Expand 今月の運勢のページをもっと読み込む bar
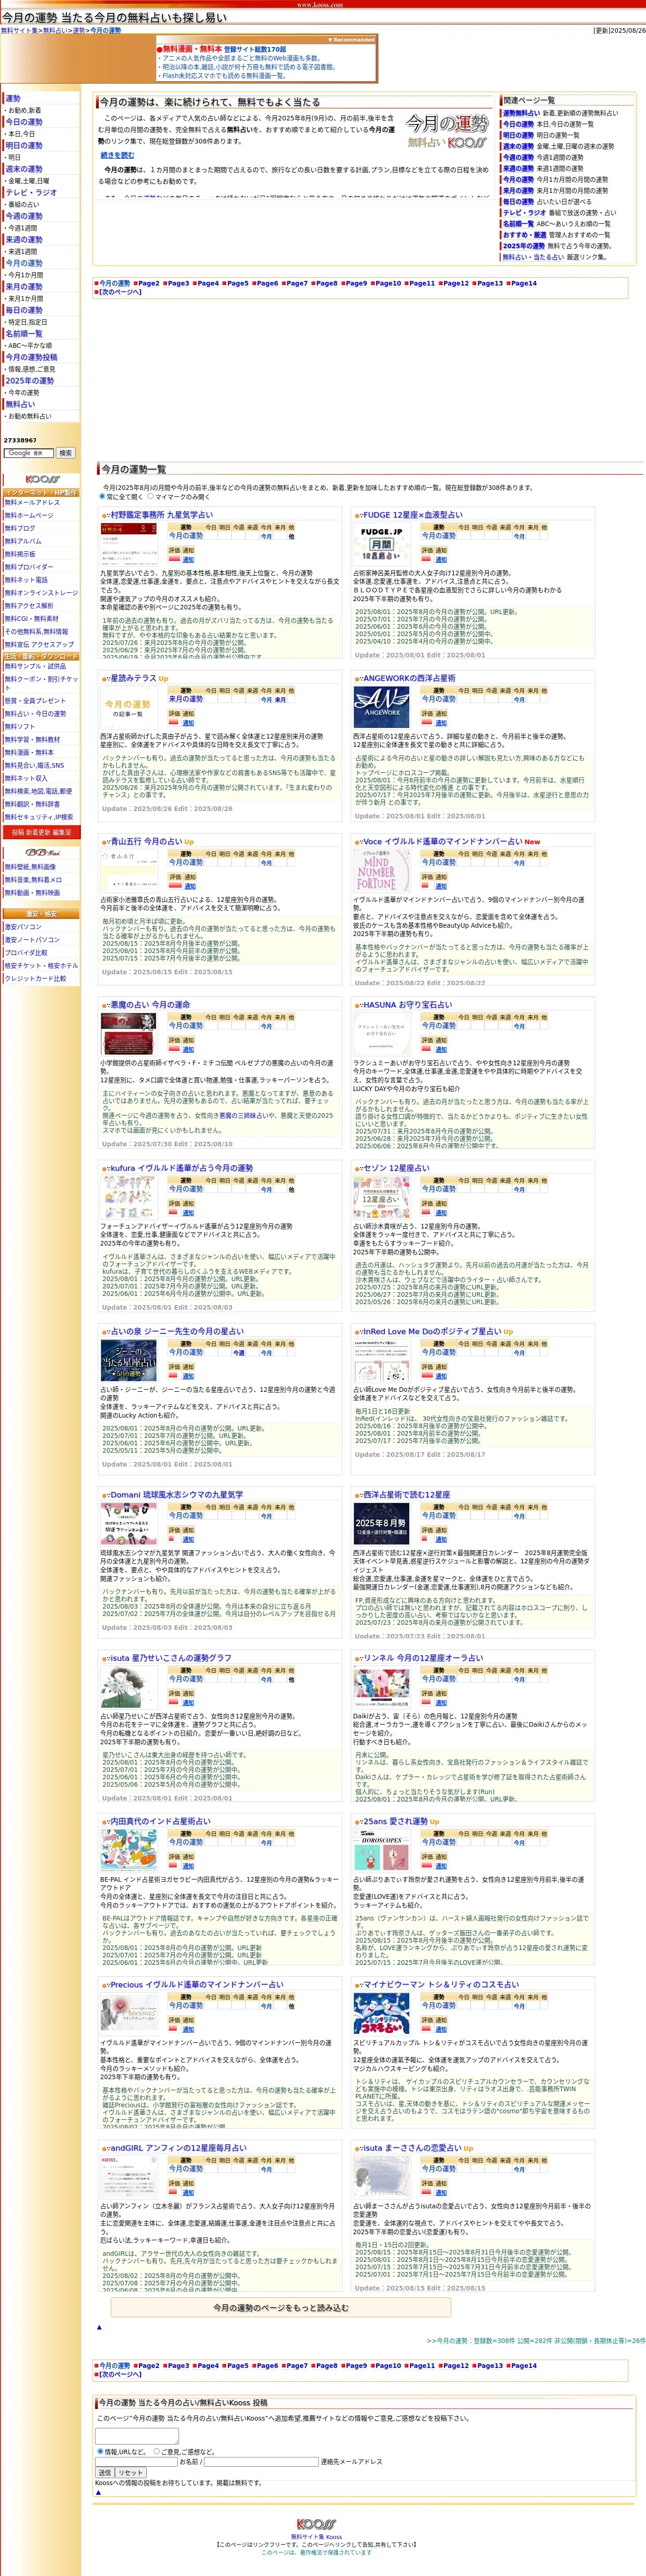This screenshot has height=2576, width=646. (281, 2308)
